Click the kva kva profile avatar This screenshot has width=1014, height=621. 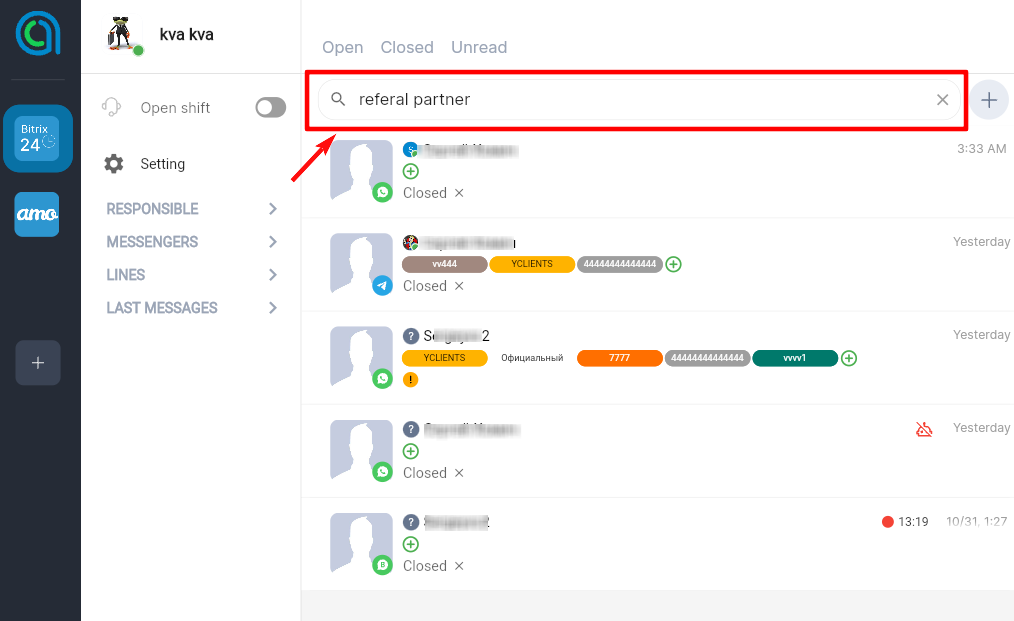125,36
